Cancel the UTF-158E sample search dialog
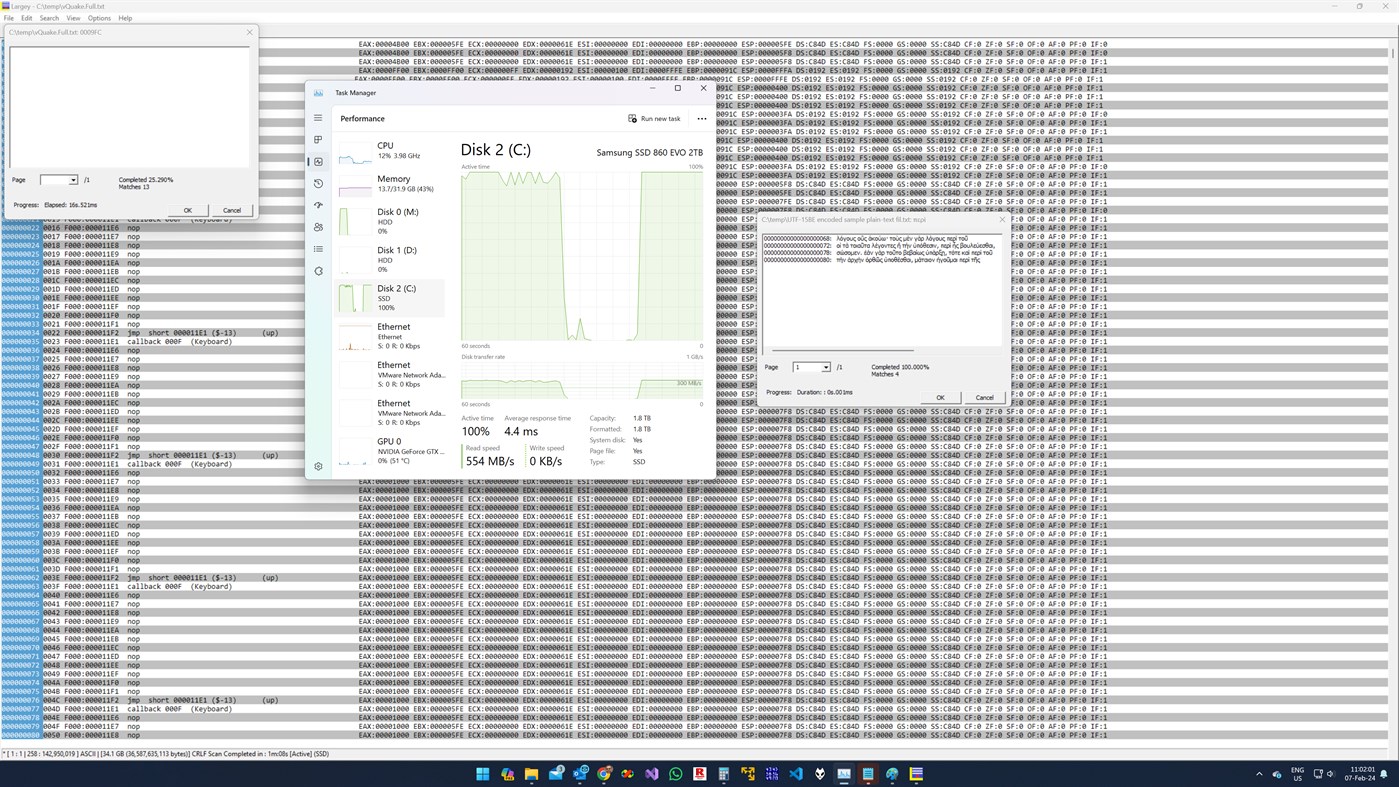The image size is (1399, 787). click(985, 397)
